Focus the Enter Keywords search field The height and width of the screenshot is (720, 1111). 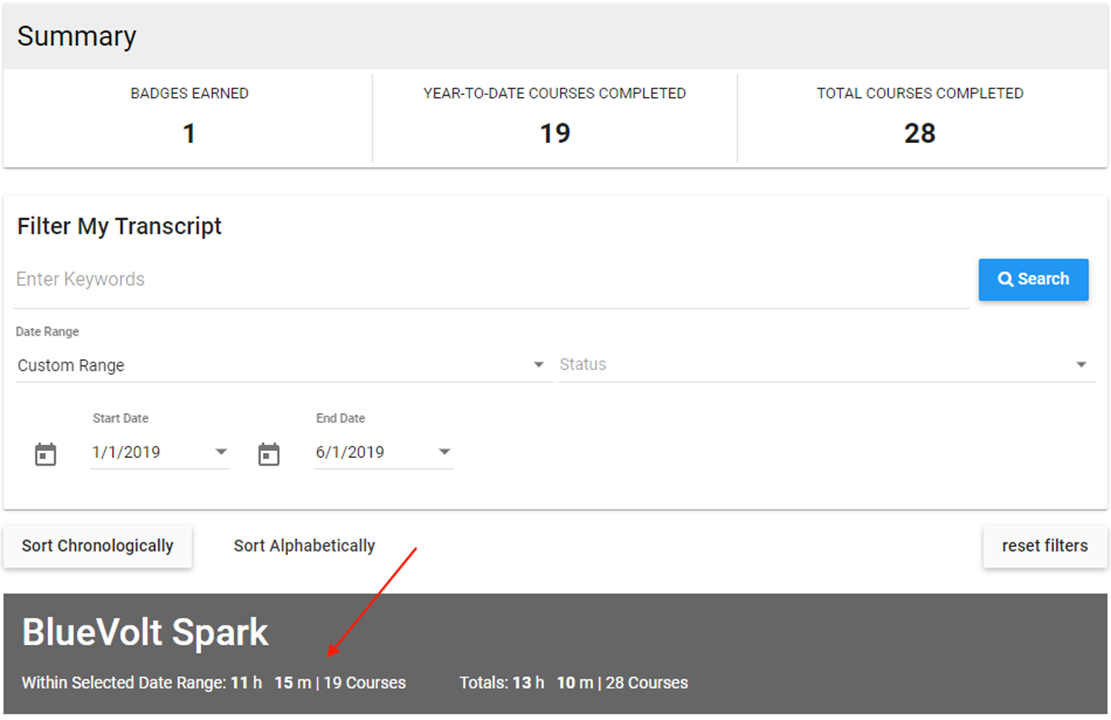pyautogui.click(x=491, y=279)
